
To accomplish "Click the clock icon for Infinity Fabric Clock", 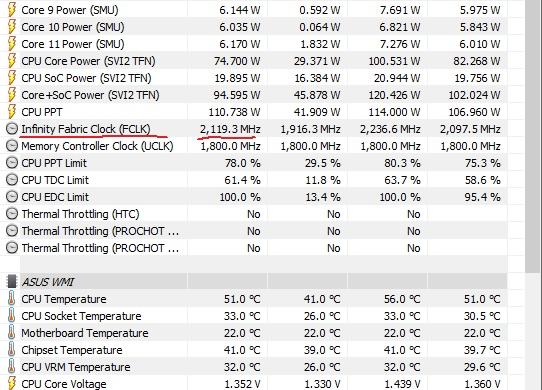I will [12, 129].
